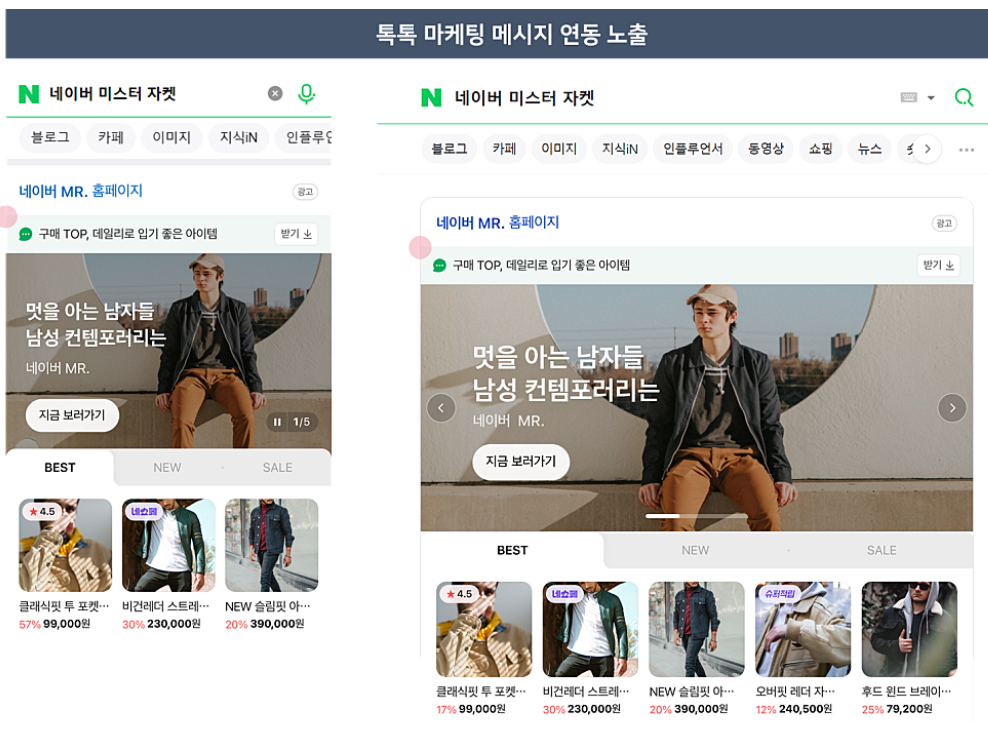
Task: Click the 광고 badge in mobile ad
Action: (x=305, y=192)
